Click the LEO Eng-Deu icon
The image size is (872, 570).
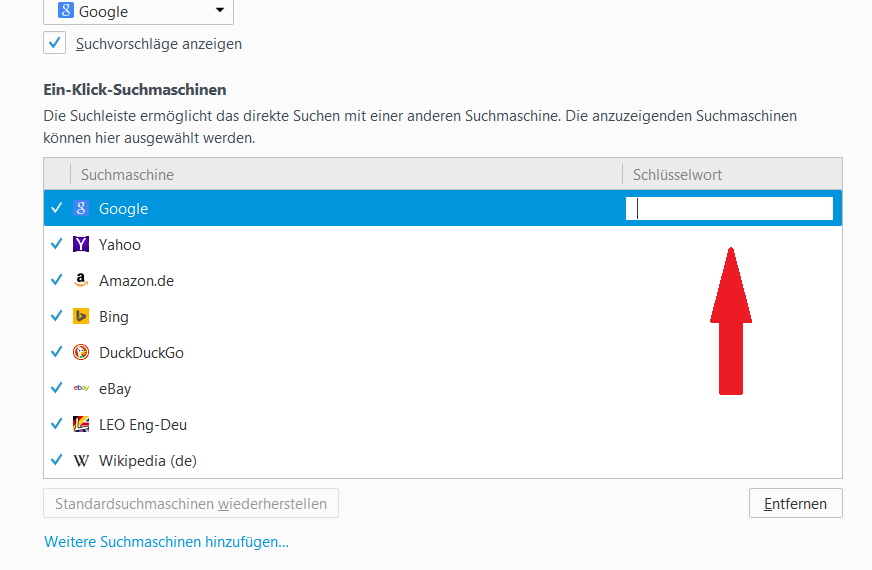81,425
